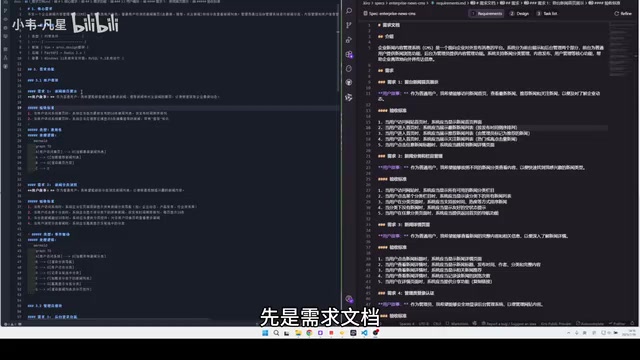
Task: Open Task View on the taskbar
Action: click(287, 333)
